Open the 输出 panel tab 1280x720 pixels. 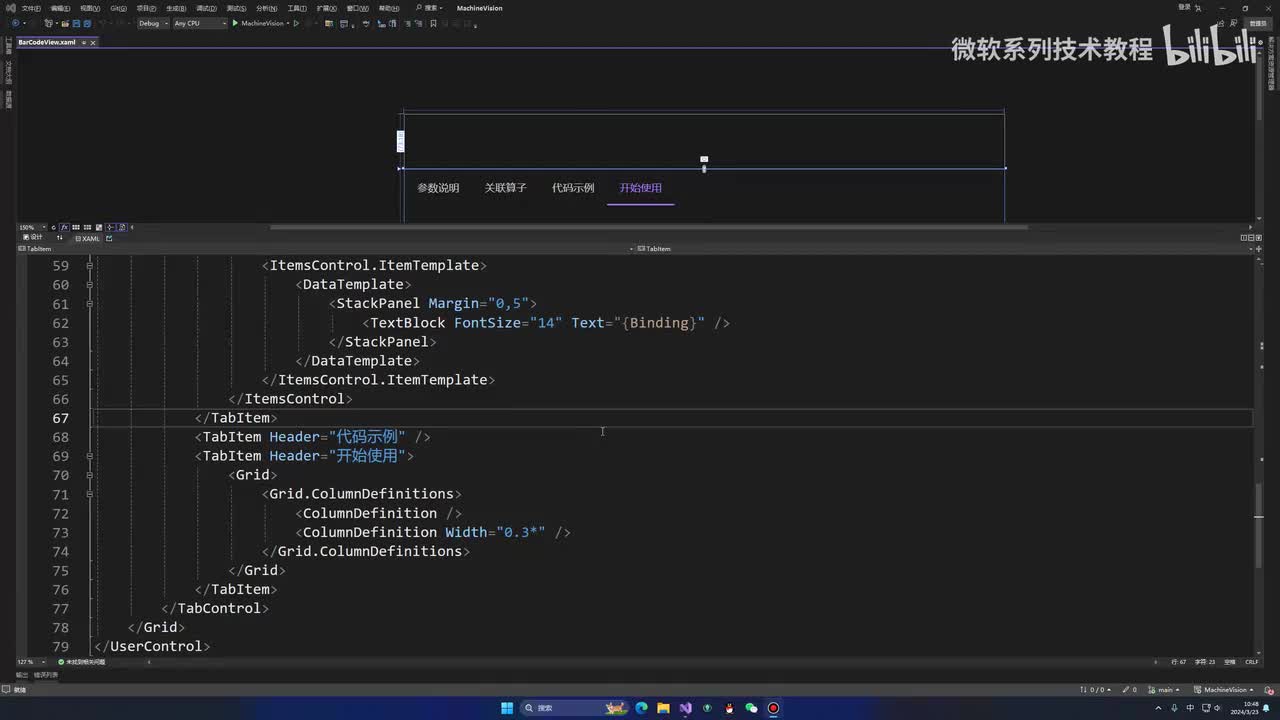tap(22, 675)
